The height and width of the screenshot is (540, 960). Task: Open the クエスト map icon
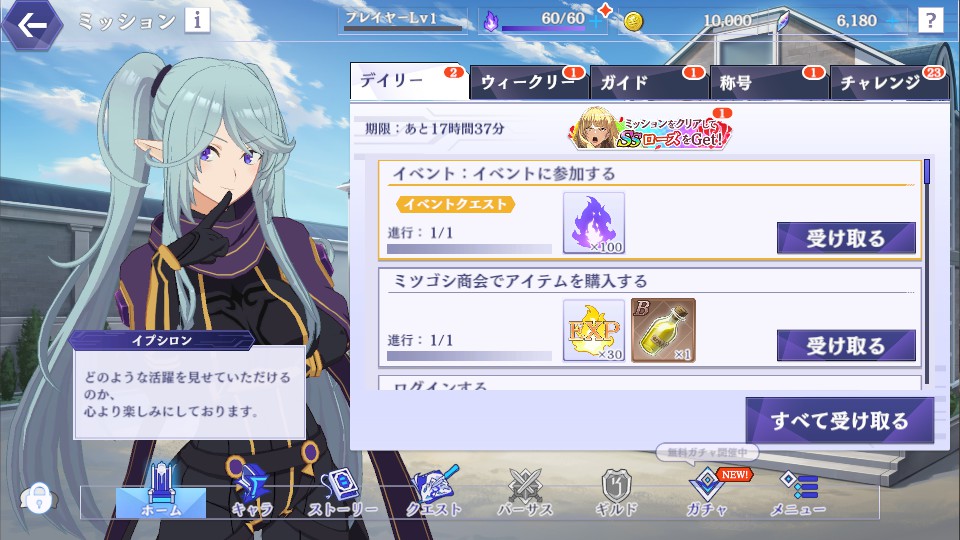click(x=433, y=491)
